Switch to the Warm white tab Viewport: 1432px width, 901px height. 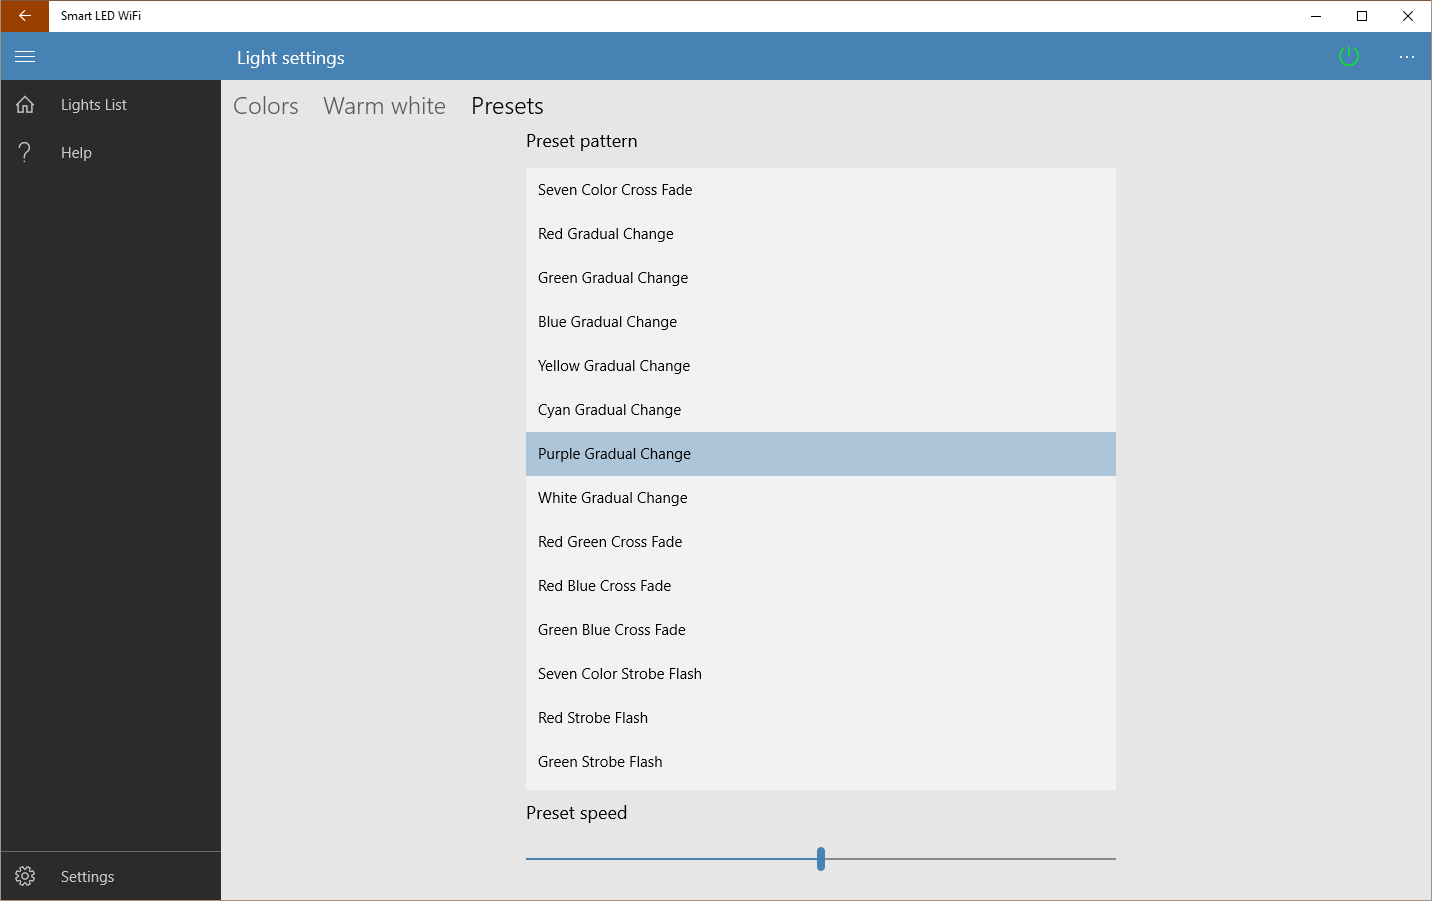click(x=385, y=106)
